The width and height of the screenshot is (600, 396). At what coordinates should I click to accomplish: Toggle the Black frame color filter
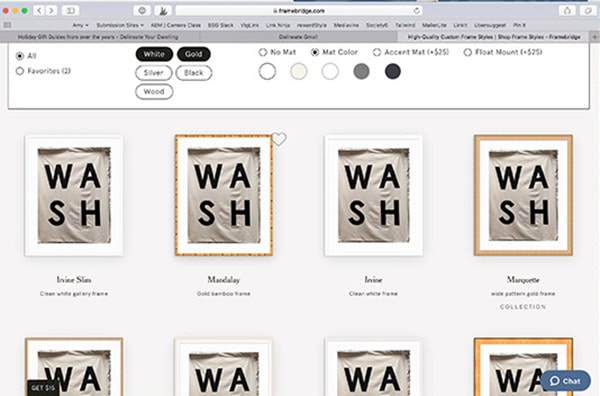194,73
